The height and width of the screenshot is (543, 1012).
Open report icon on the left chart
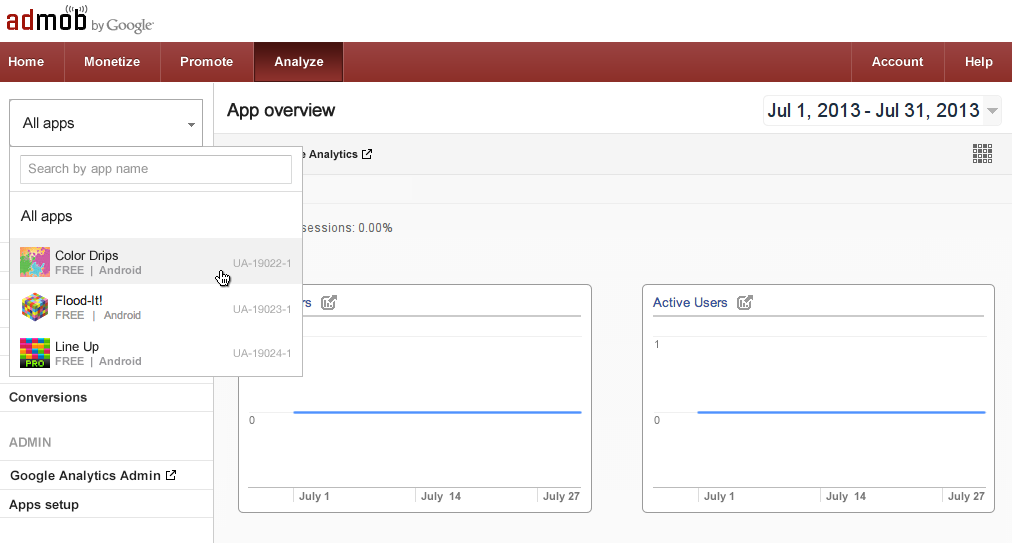[x=329, y=302]
